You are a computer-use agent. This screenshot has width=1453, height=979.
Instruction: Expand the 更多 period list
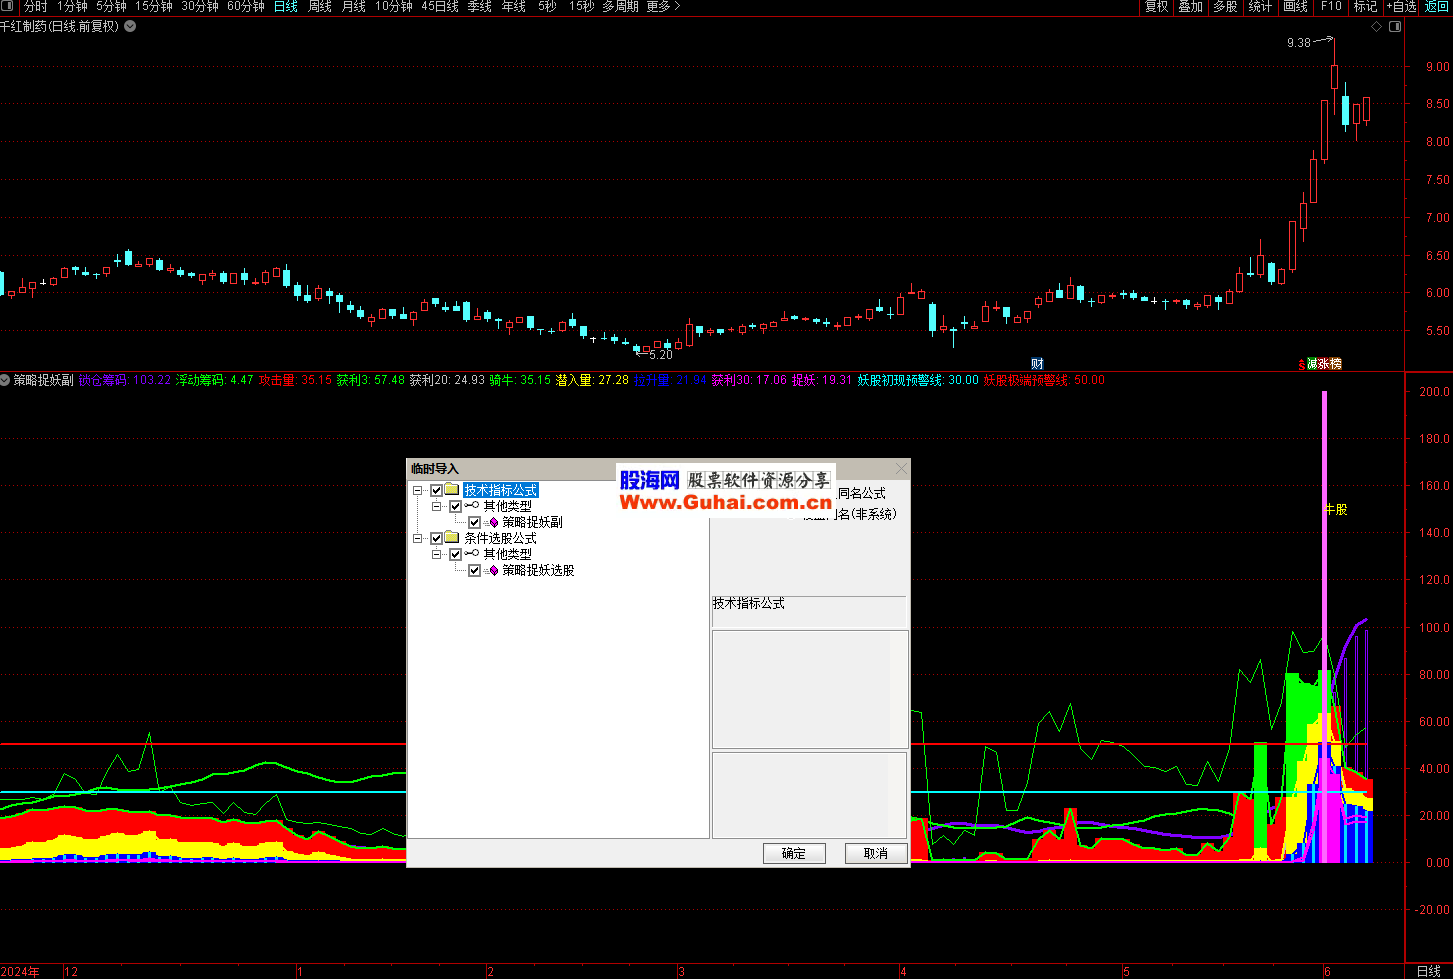(662, 6)
